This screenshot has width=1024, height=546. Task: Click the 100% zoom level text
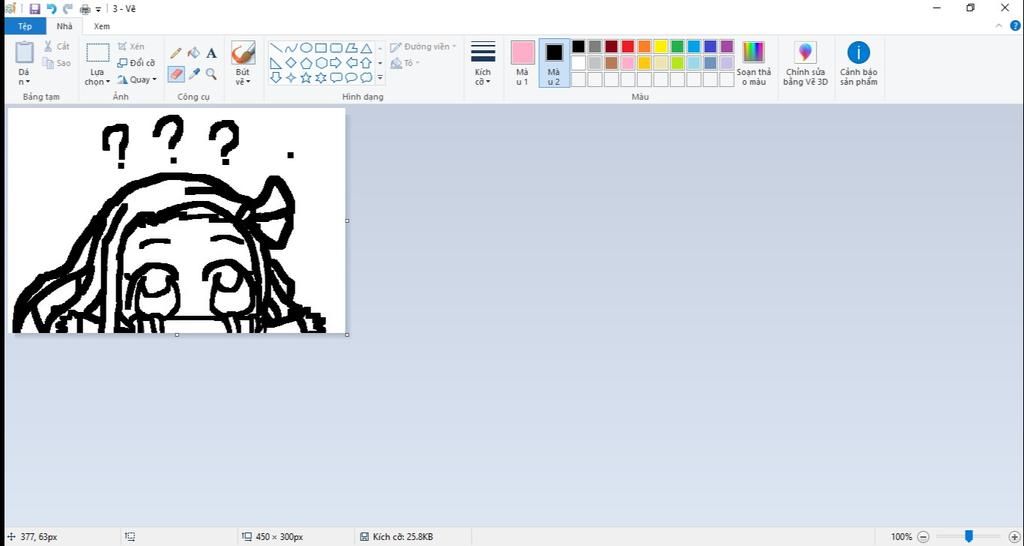click(901, 537)
